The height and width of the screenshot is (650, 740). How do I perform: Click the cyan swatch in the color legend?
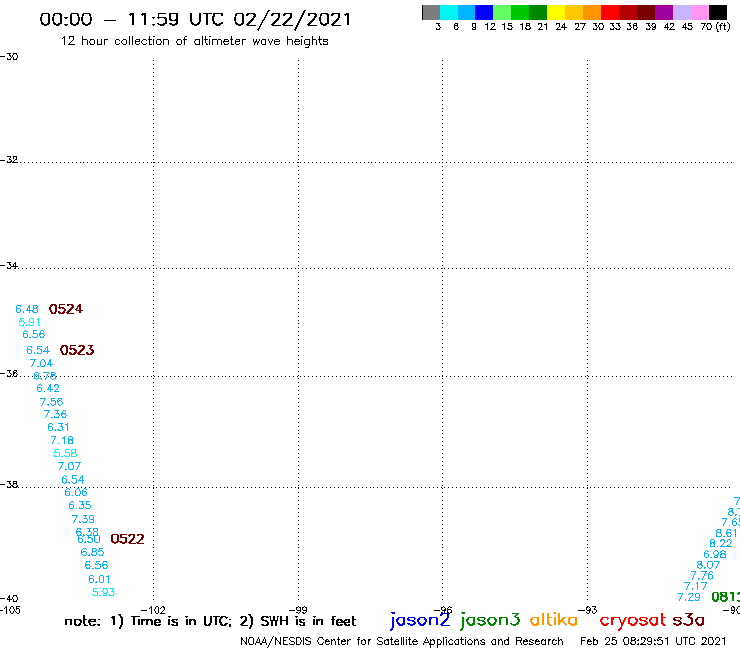pos(449,12)
